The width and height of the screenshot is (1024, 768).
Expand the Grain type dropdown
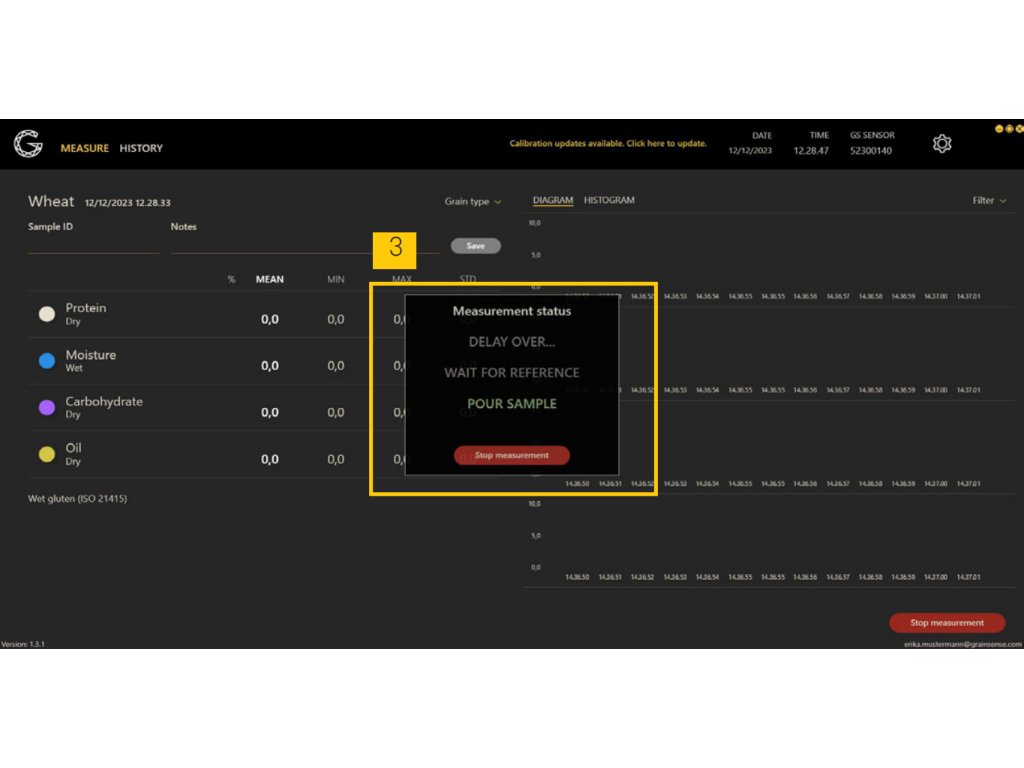[473, 201]
